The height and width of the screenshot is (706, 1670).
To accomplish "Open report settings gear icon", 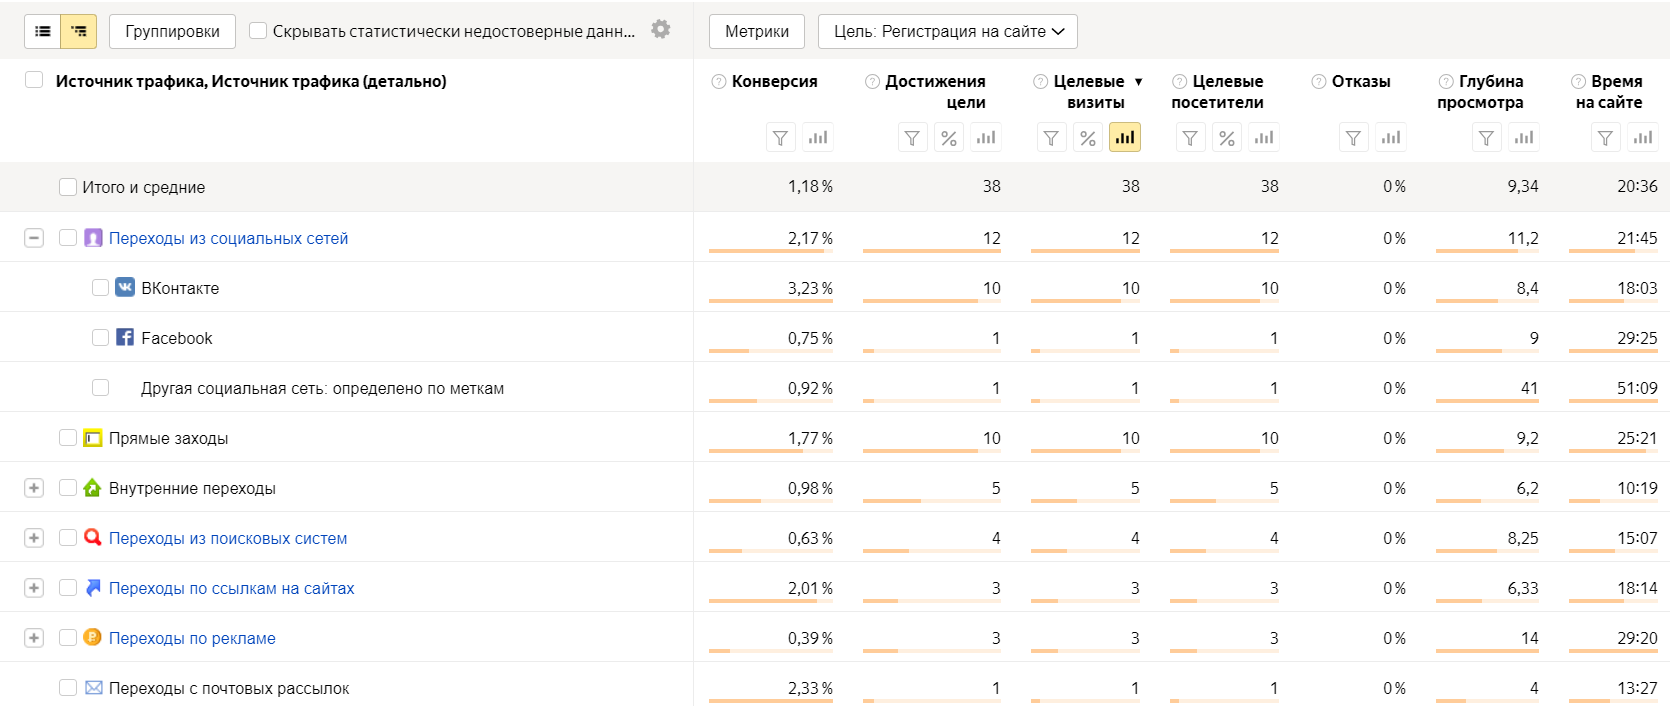I will coord(661,29).
